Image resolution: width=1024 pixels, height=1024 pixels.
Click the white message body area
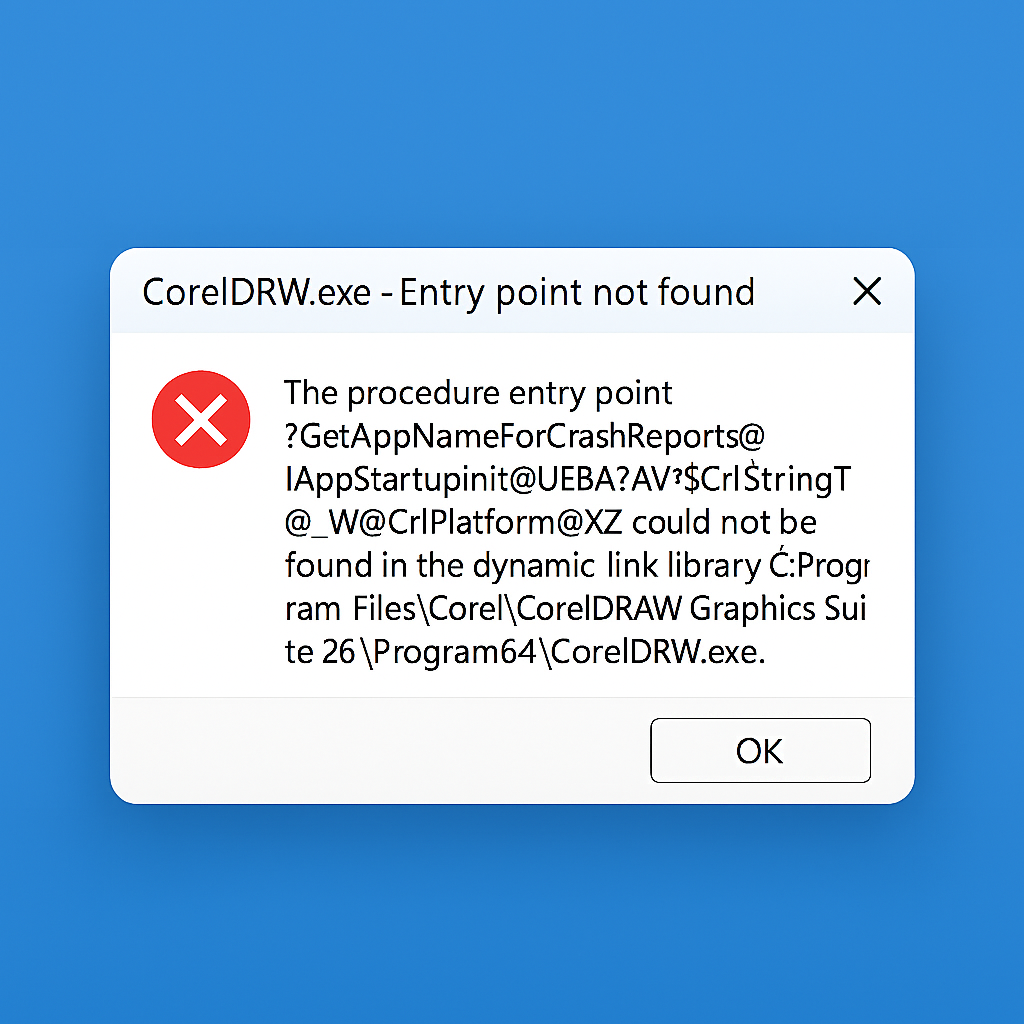pyautogui.click(x=512, y=520)
